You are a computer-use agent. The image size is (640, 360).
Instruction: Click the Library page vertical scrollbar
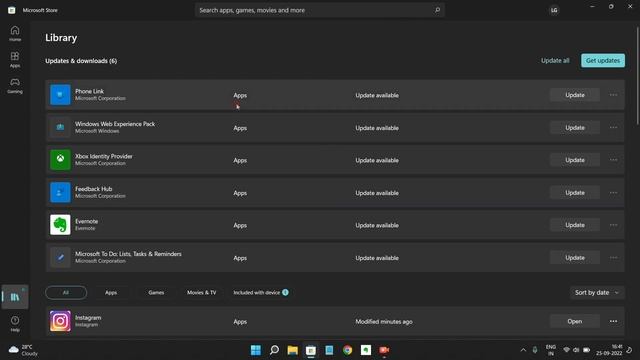coord(638,76)
